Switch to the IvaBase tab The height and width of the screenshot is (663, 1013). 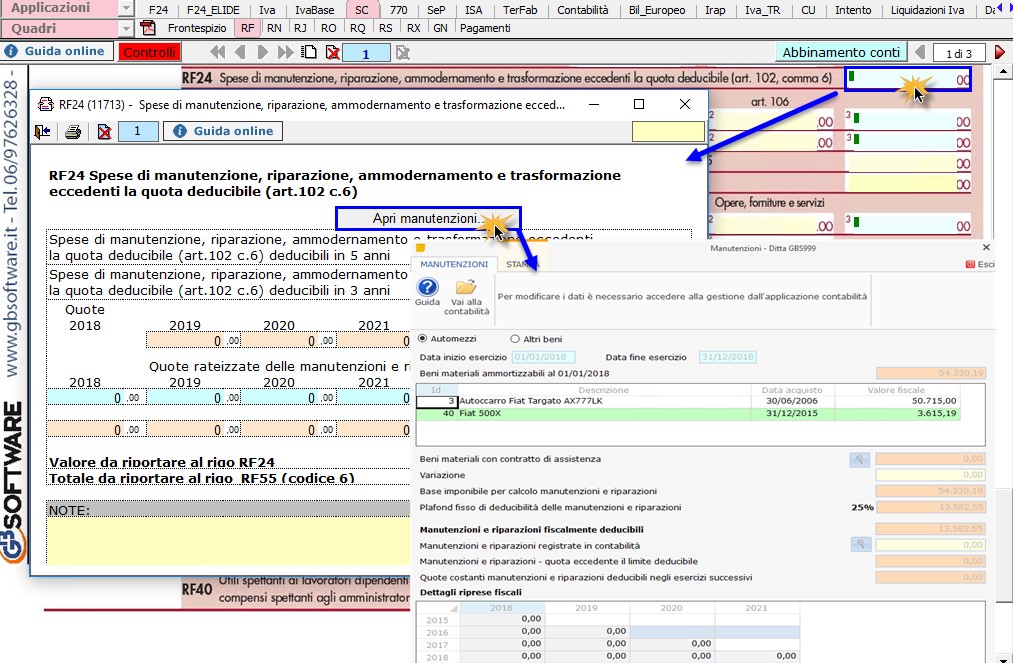coord(315,10)
